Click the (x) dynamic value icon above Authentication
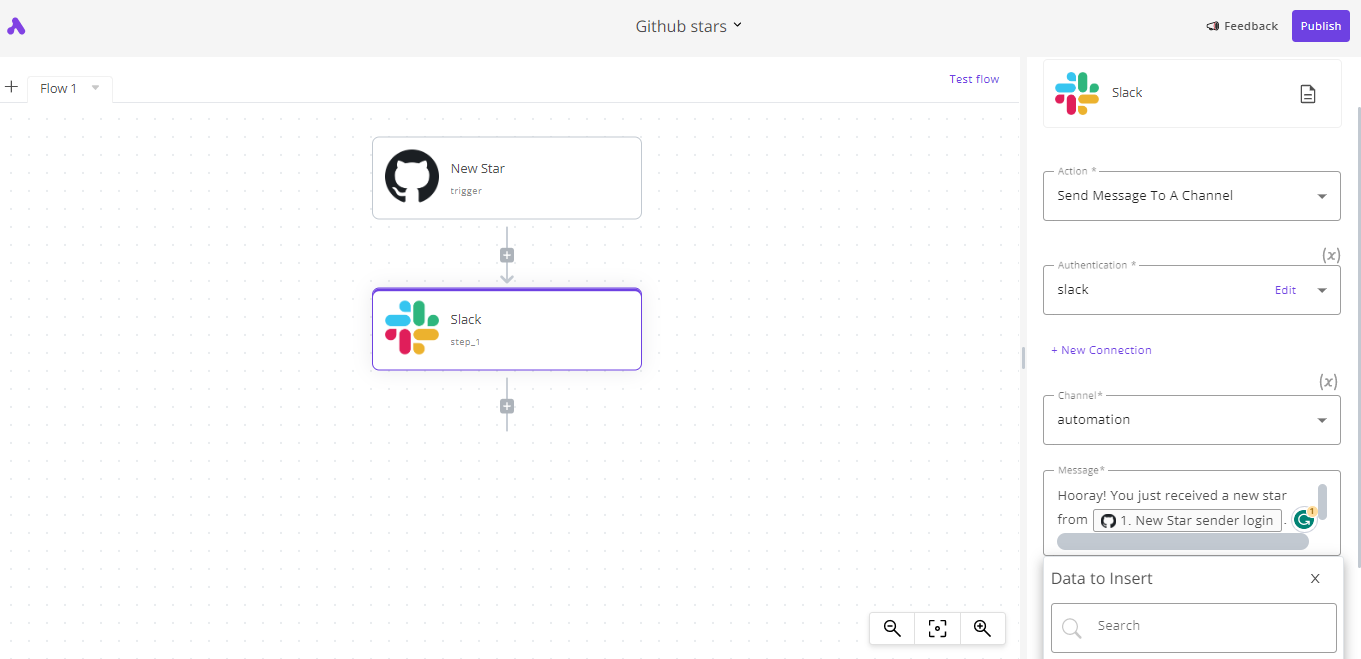This screenshot has height=659, width=1361. [1331, 255]
